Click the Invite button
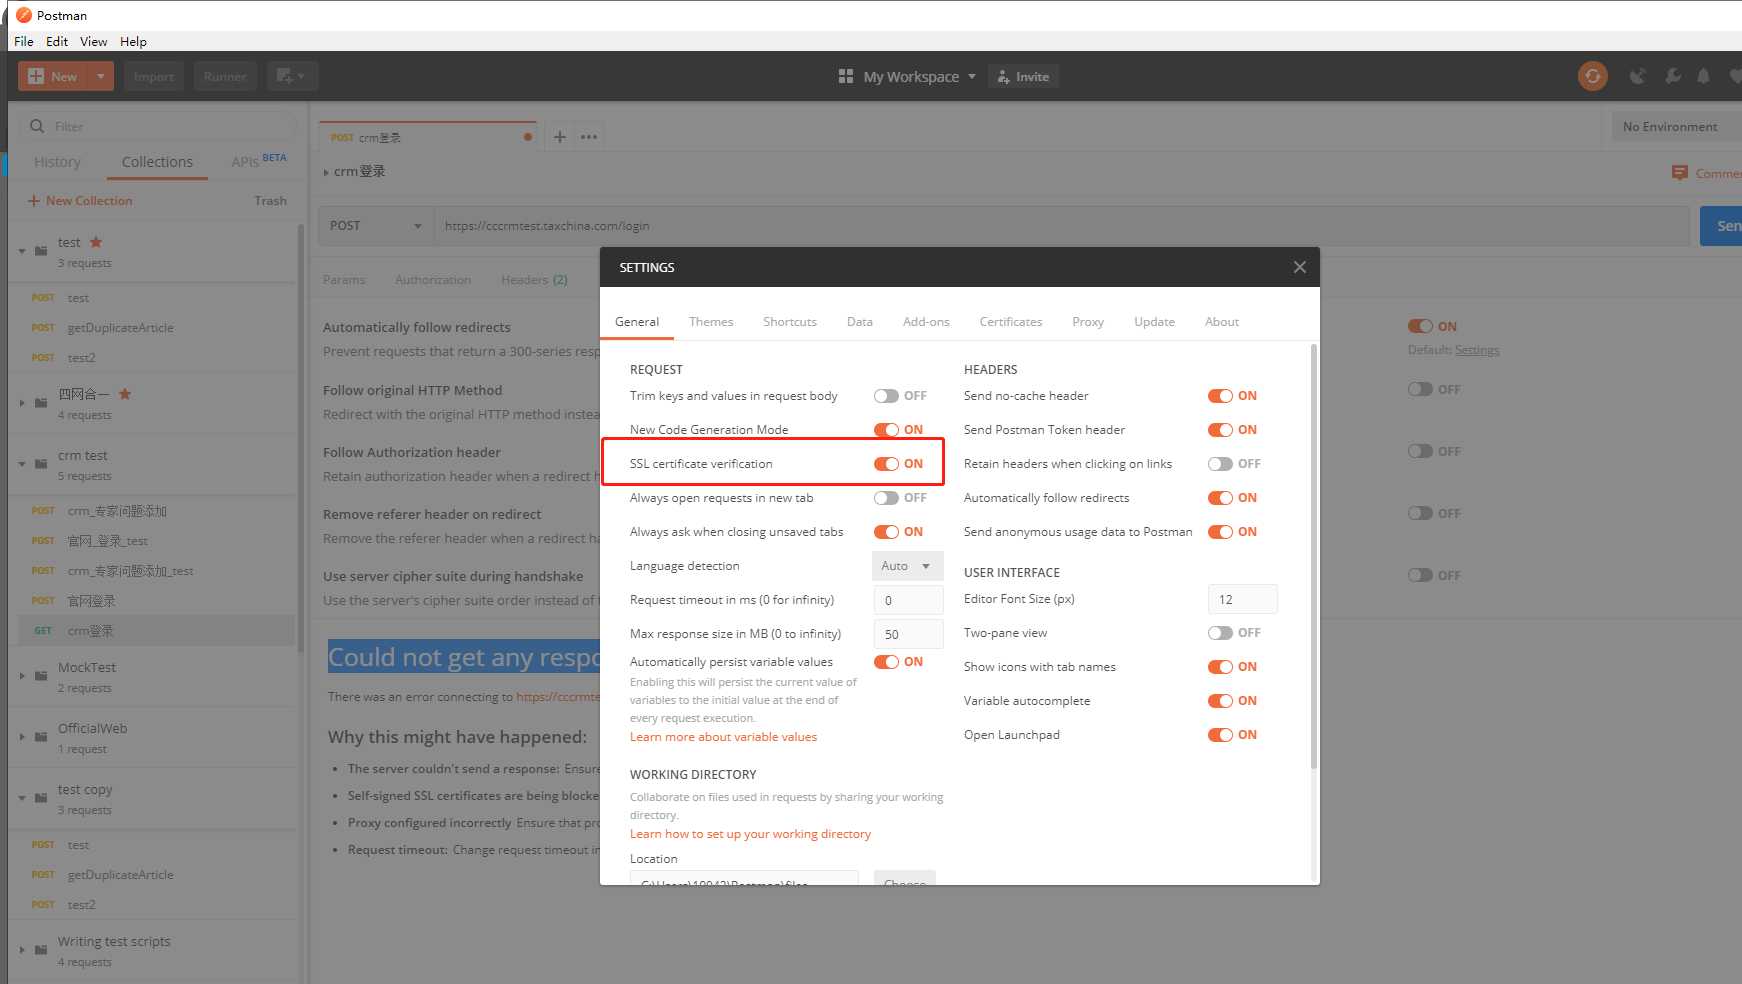Image resolution: width=1742 pixels, height=984 pixels. [1024, 76]
